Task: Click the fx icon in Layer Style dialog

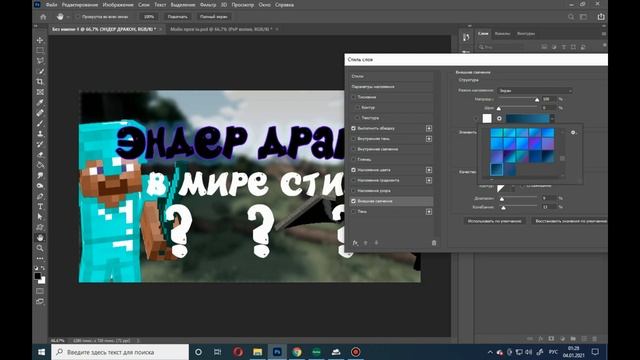Action: pos(355,243)
